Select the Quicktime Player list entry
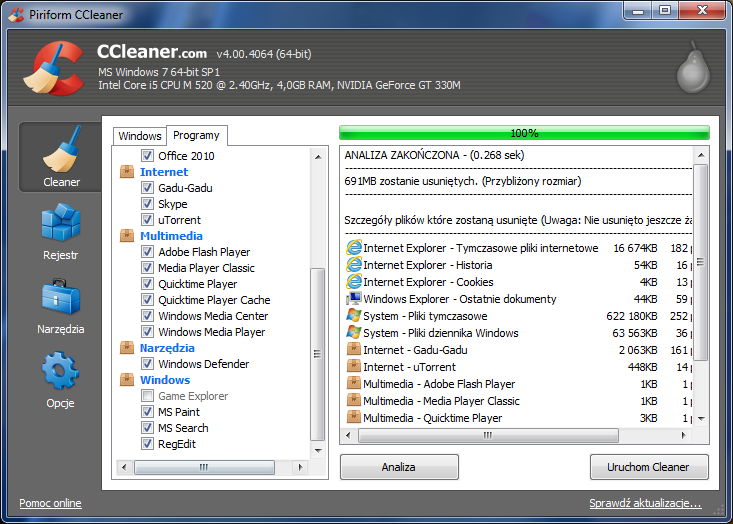 pos(198,284)
